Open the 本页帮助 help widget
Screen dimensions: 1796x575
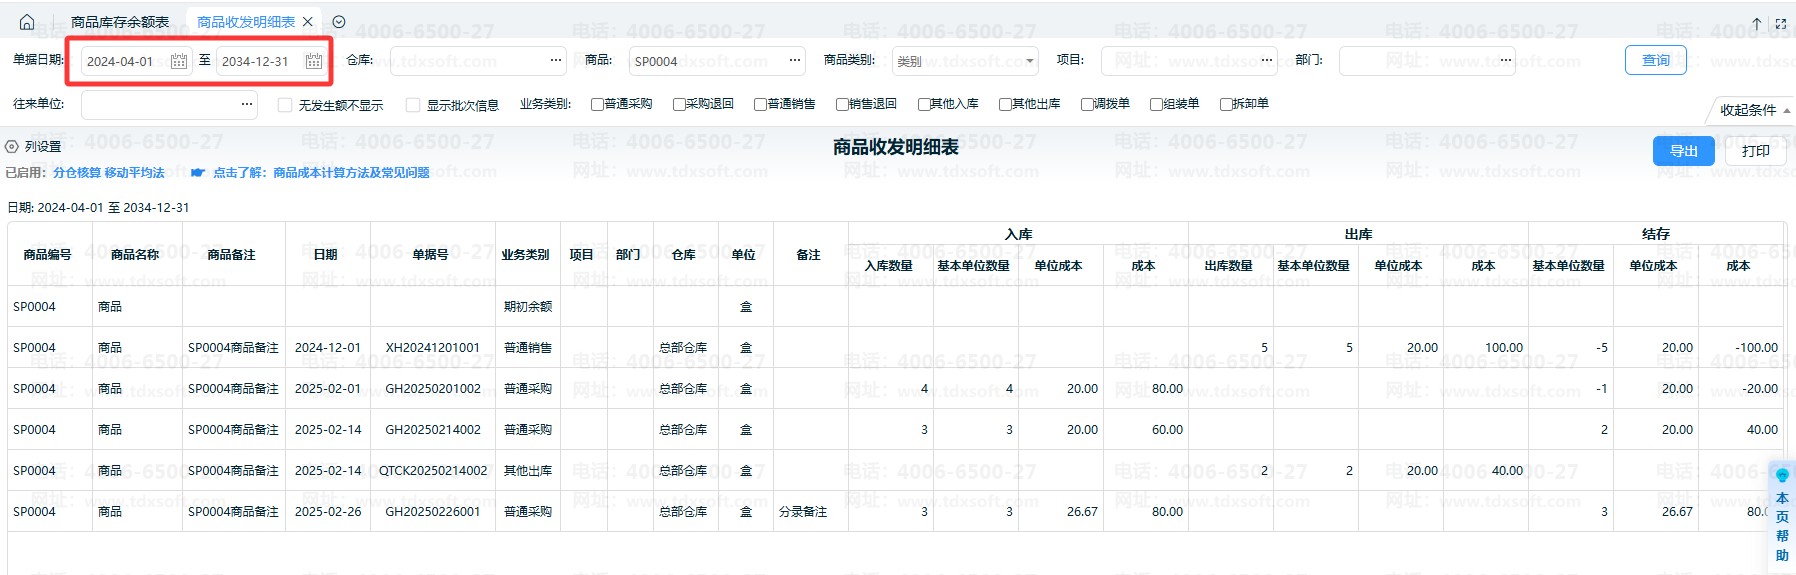[x=1782, y=516]
